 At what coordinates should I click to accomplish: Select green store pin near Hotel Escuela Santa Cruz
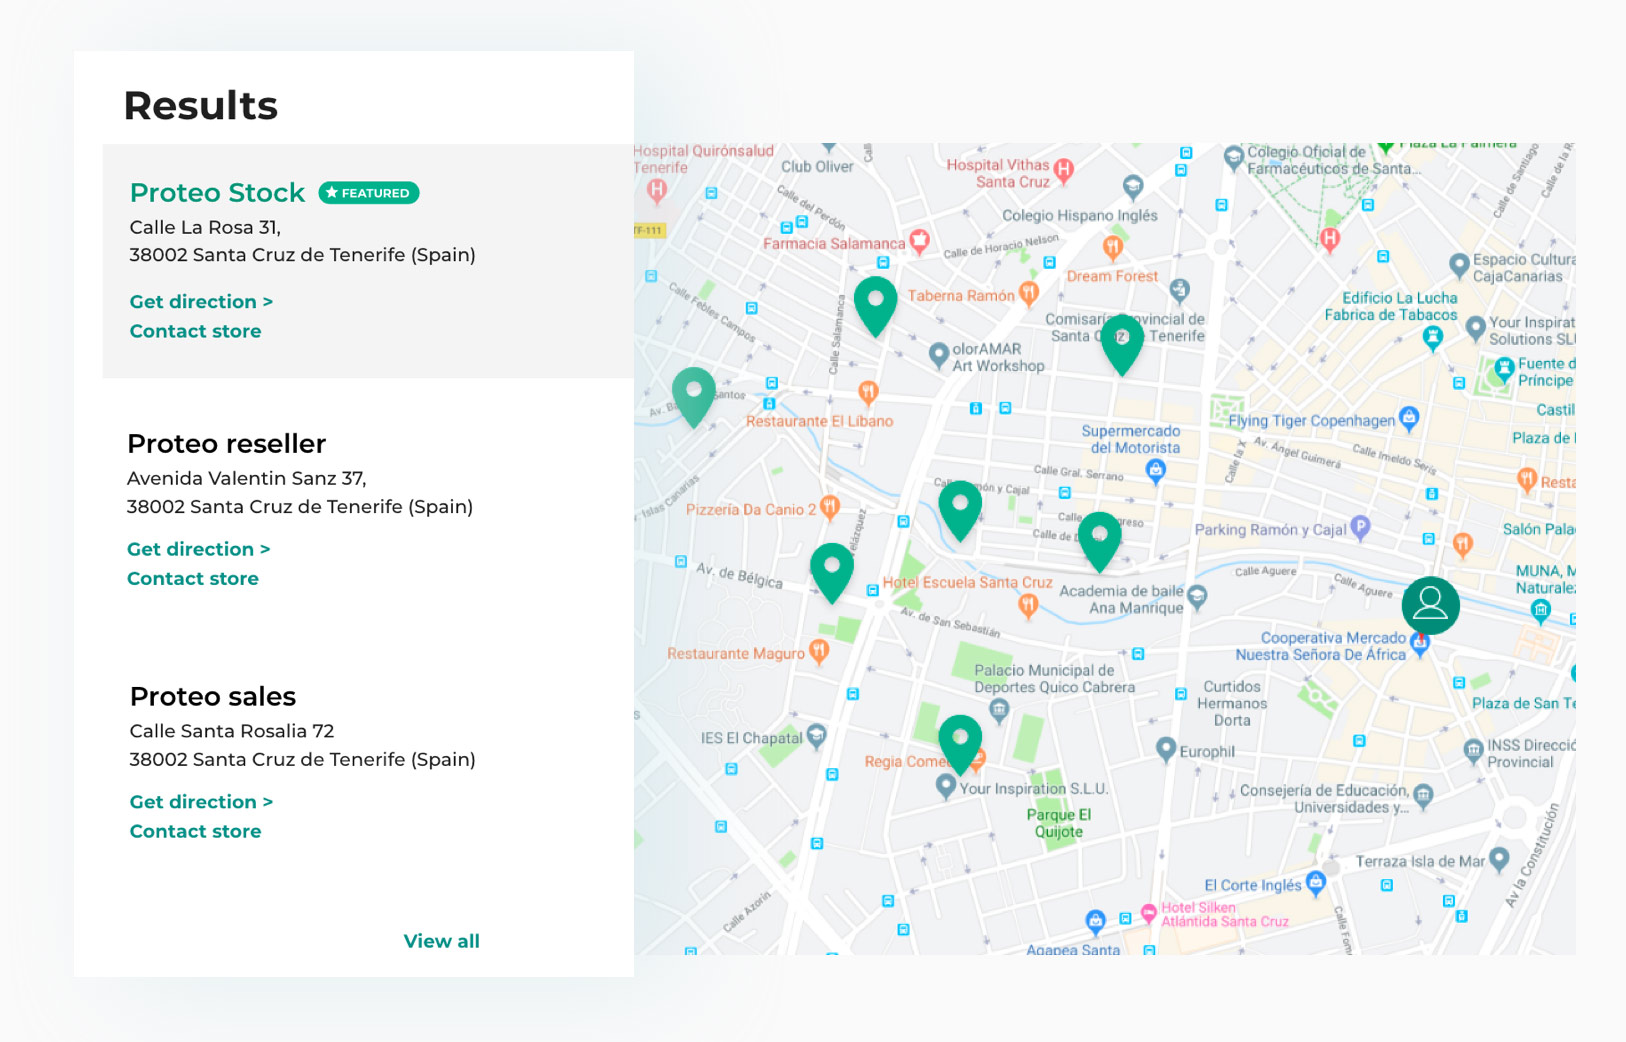pyautogui.click(x=831, y=572)
